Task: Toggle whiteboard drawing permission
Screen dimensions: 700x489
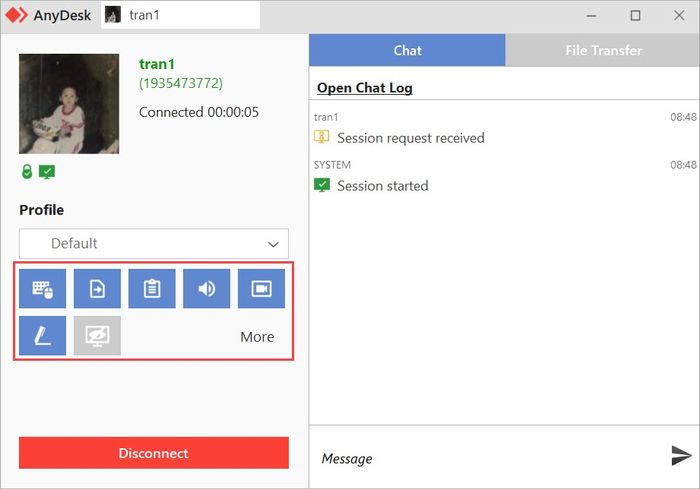Action: pos(42,336)
